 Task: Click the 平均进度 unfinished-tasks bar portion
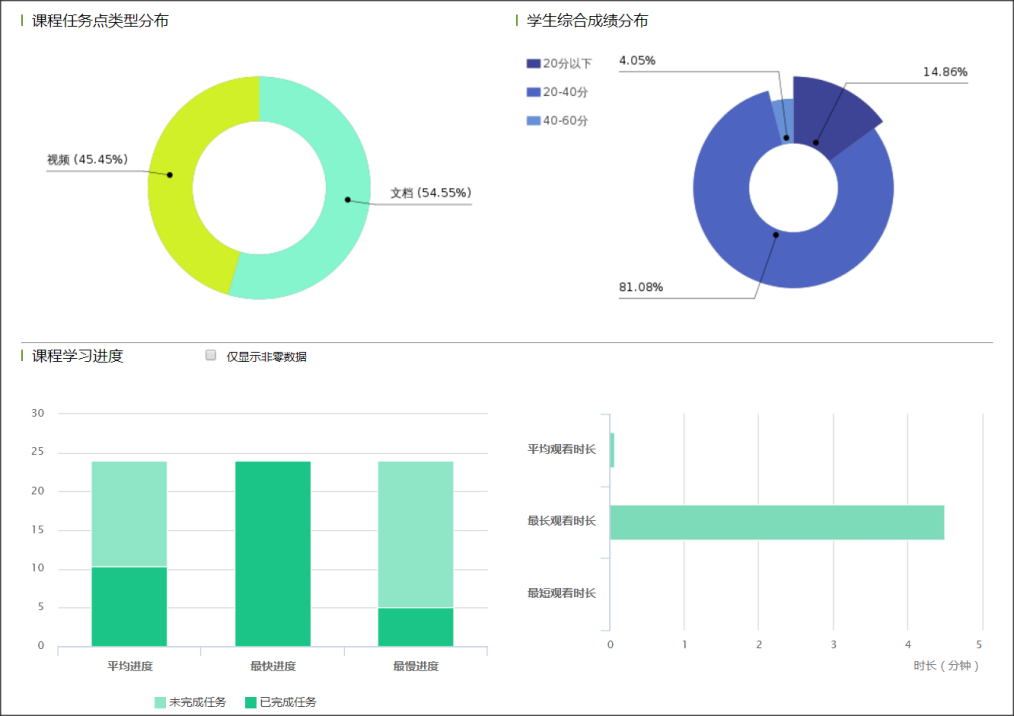click(x=129, y=514)
